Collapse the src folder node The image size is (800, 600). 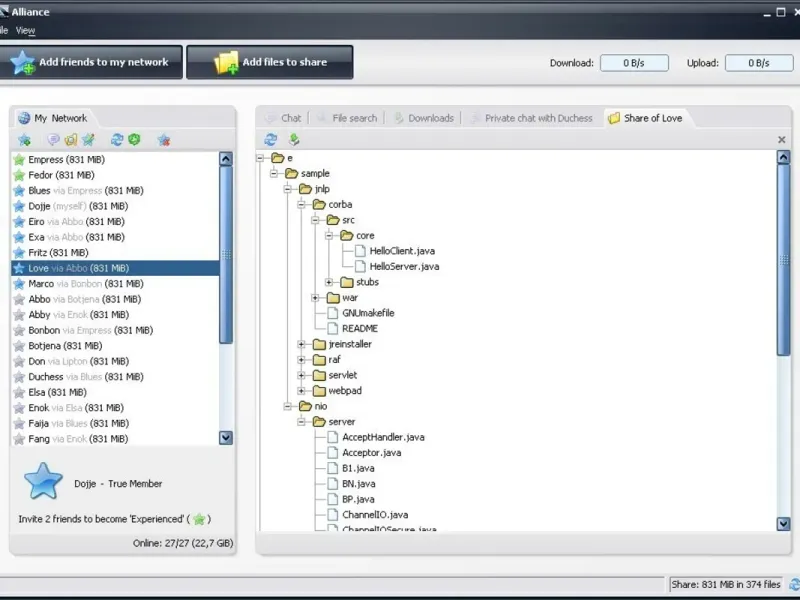point(315,220)
